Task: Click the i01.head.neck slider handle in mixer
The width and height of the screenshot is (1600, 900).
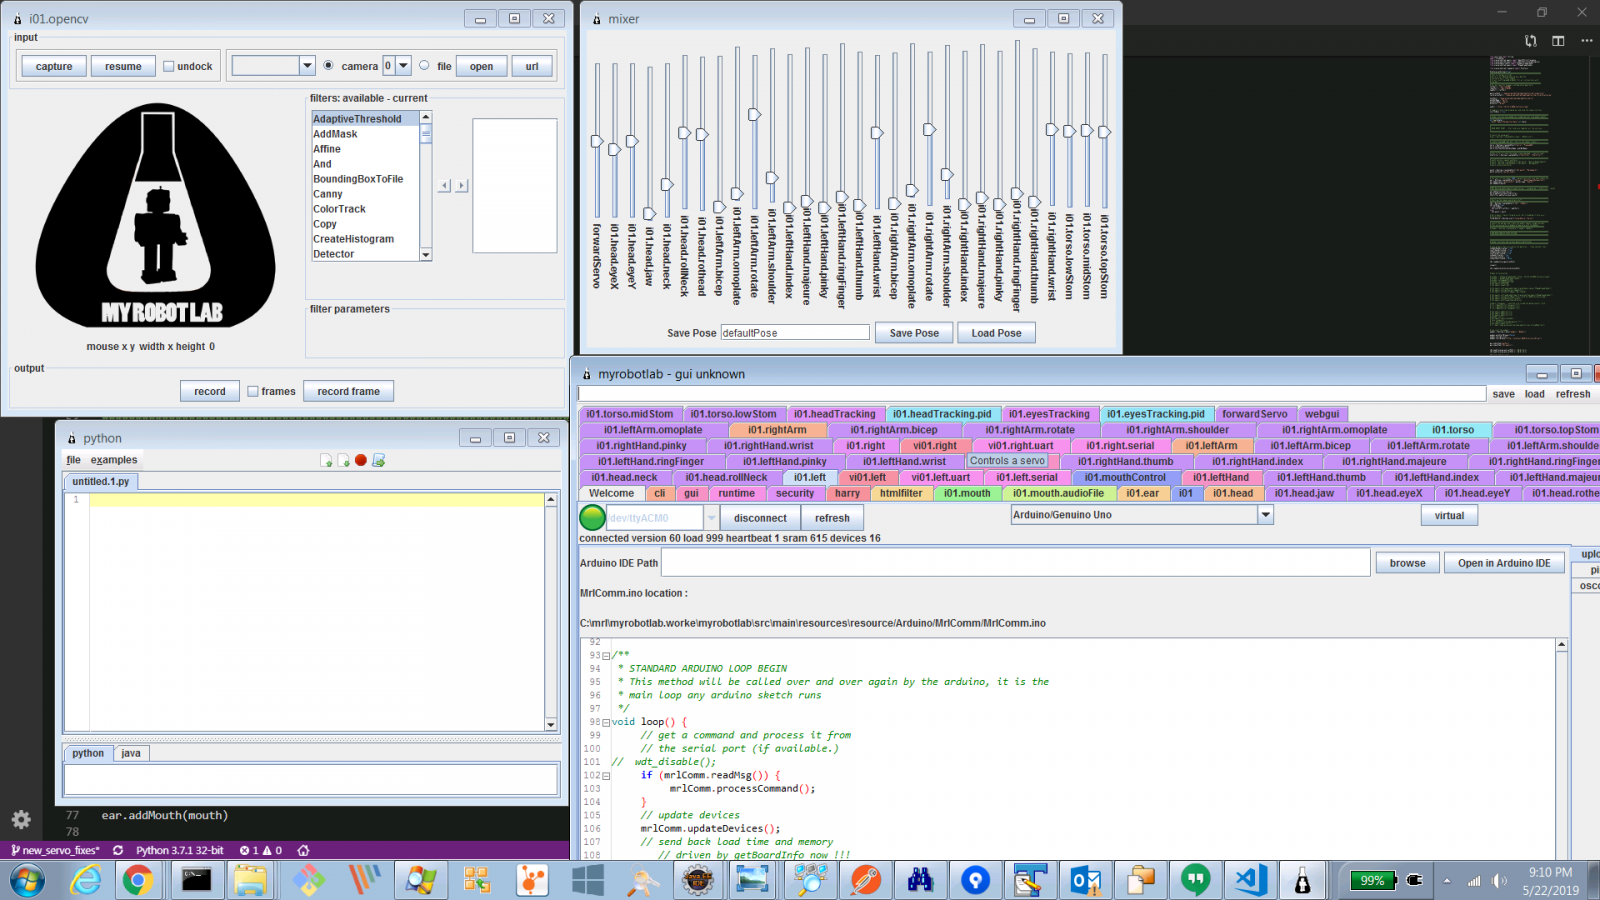Action: click(667, 184)
